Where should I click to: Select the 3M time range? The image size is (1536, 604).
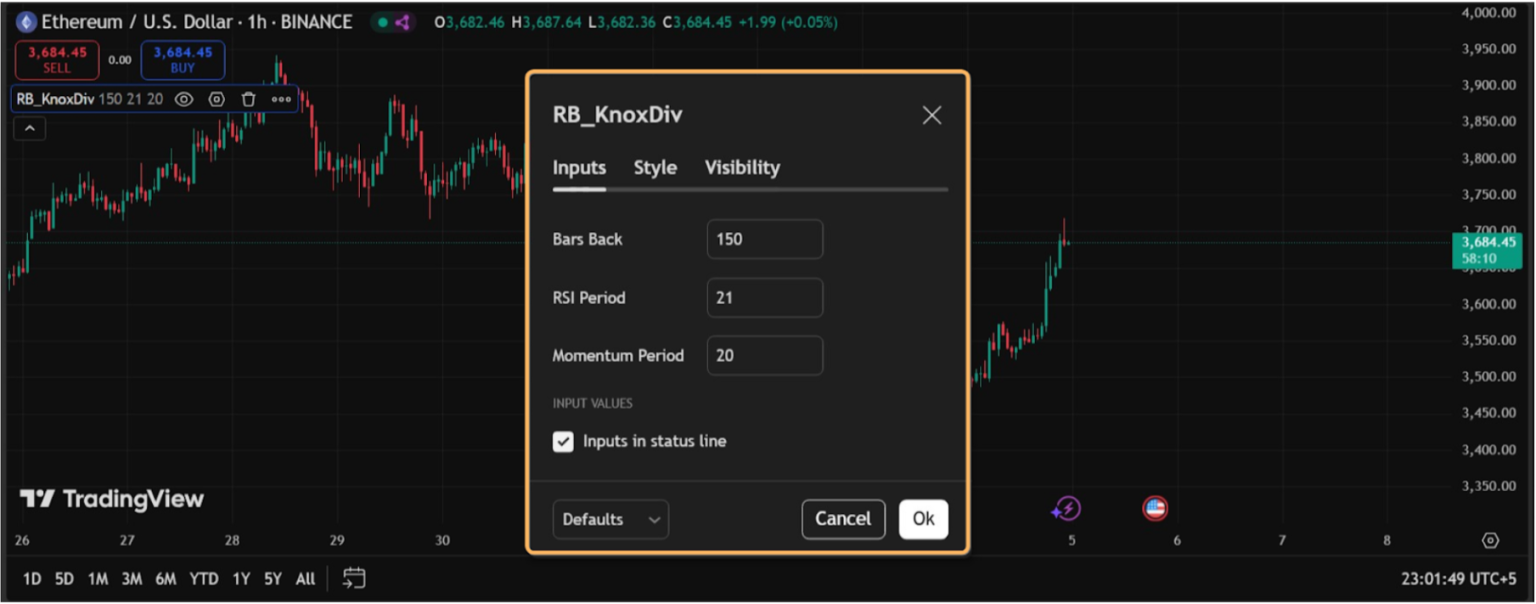[x=131, y=578]
